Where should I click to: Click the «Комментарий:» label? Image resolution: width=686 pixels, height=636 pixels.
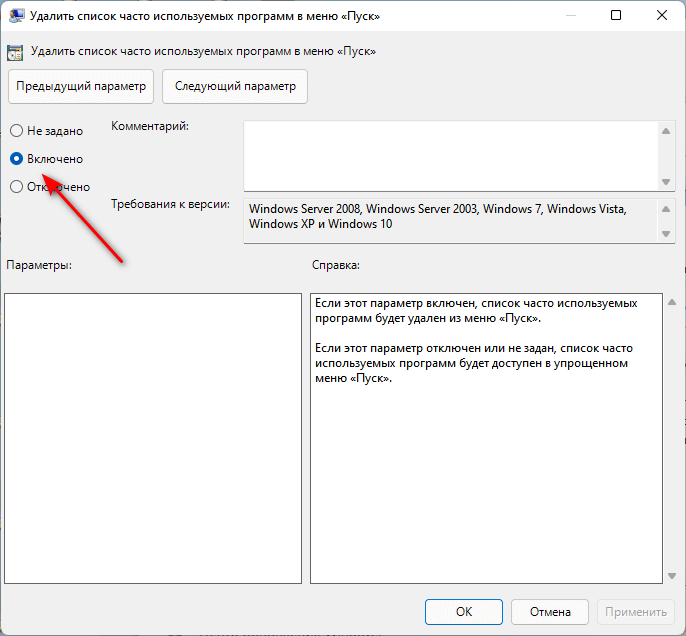pyautogui.click(x=150, y=126)
